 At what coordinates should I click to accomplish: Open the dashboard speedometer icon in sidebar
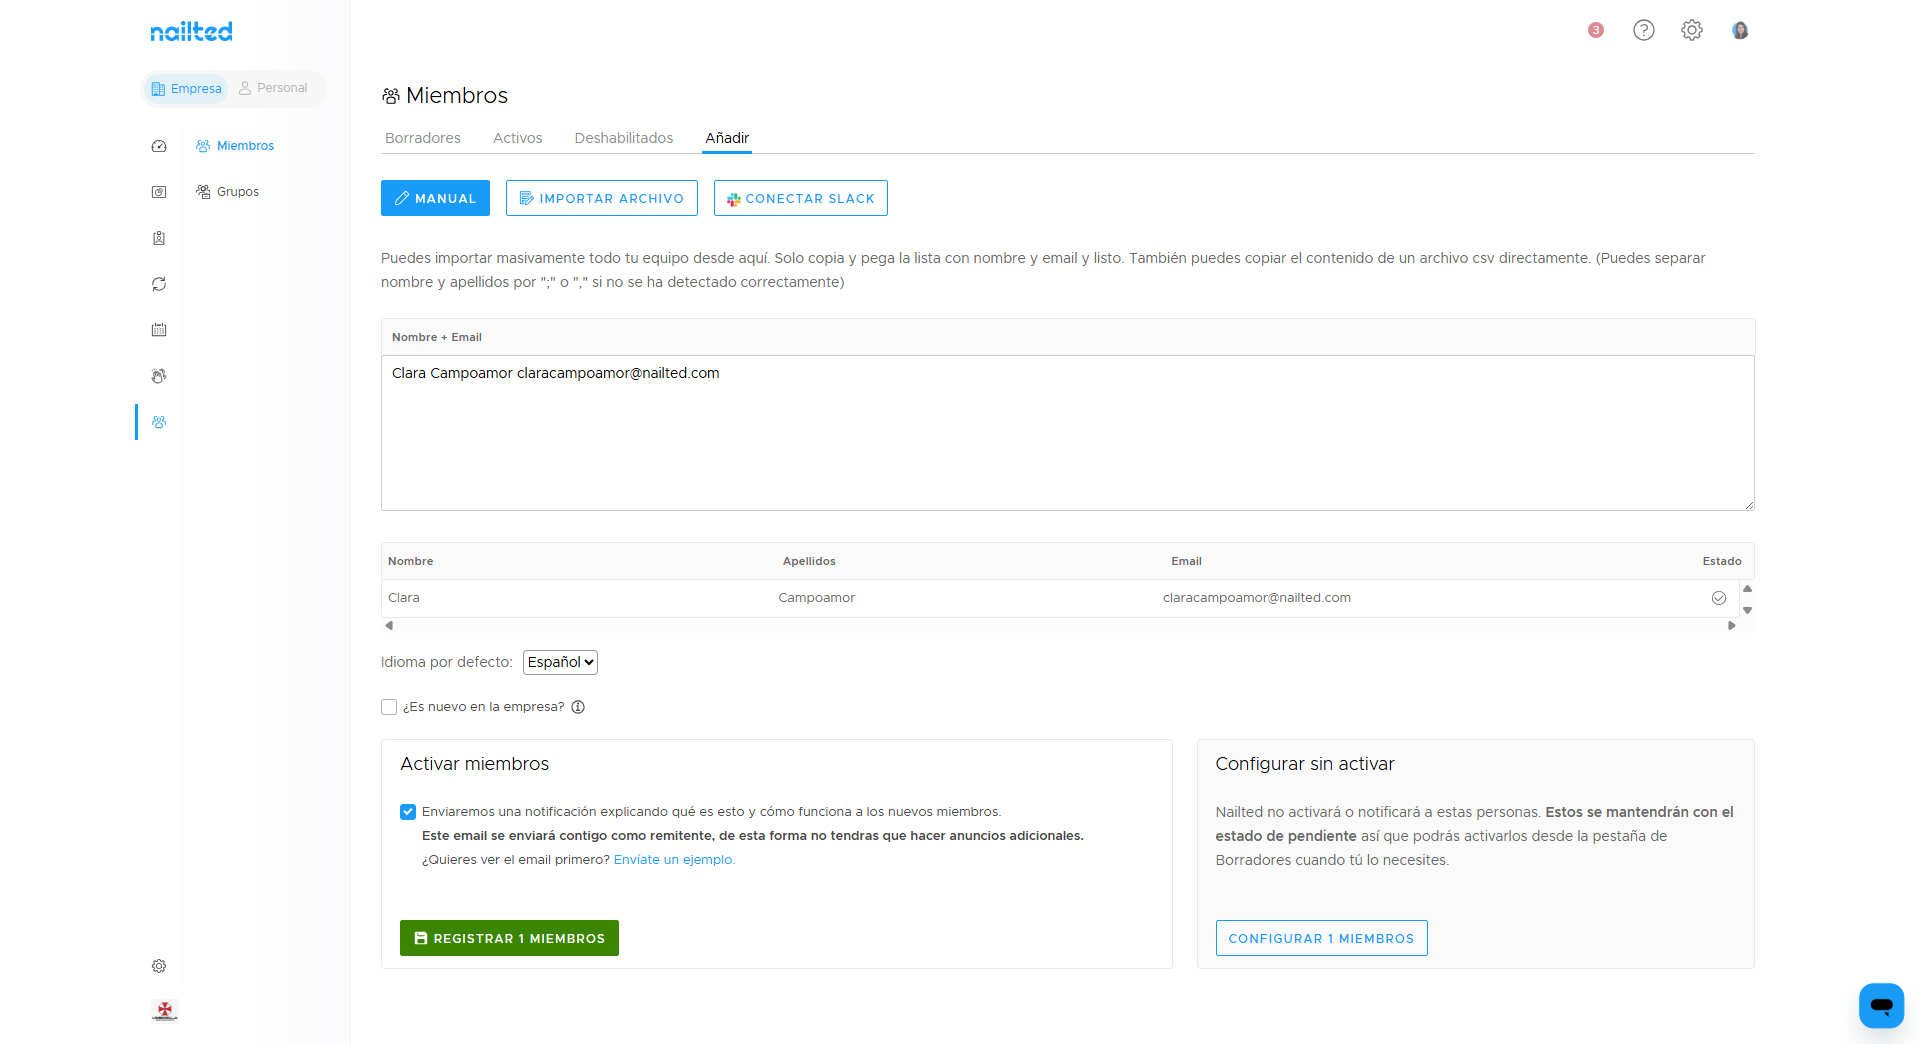[x=159, y=146]
